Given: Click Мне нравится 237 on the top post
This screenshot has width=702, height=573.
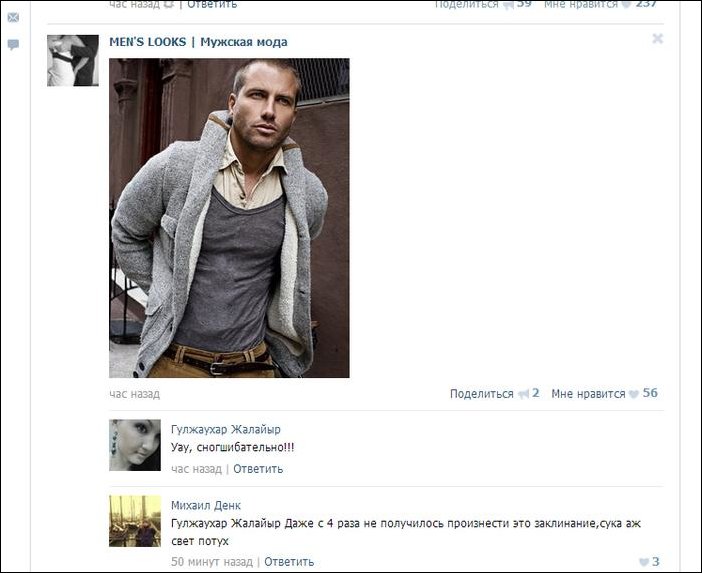Looking at the screenshot, I should (x=600, y=4).
